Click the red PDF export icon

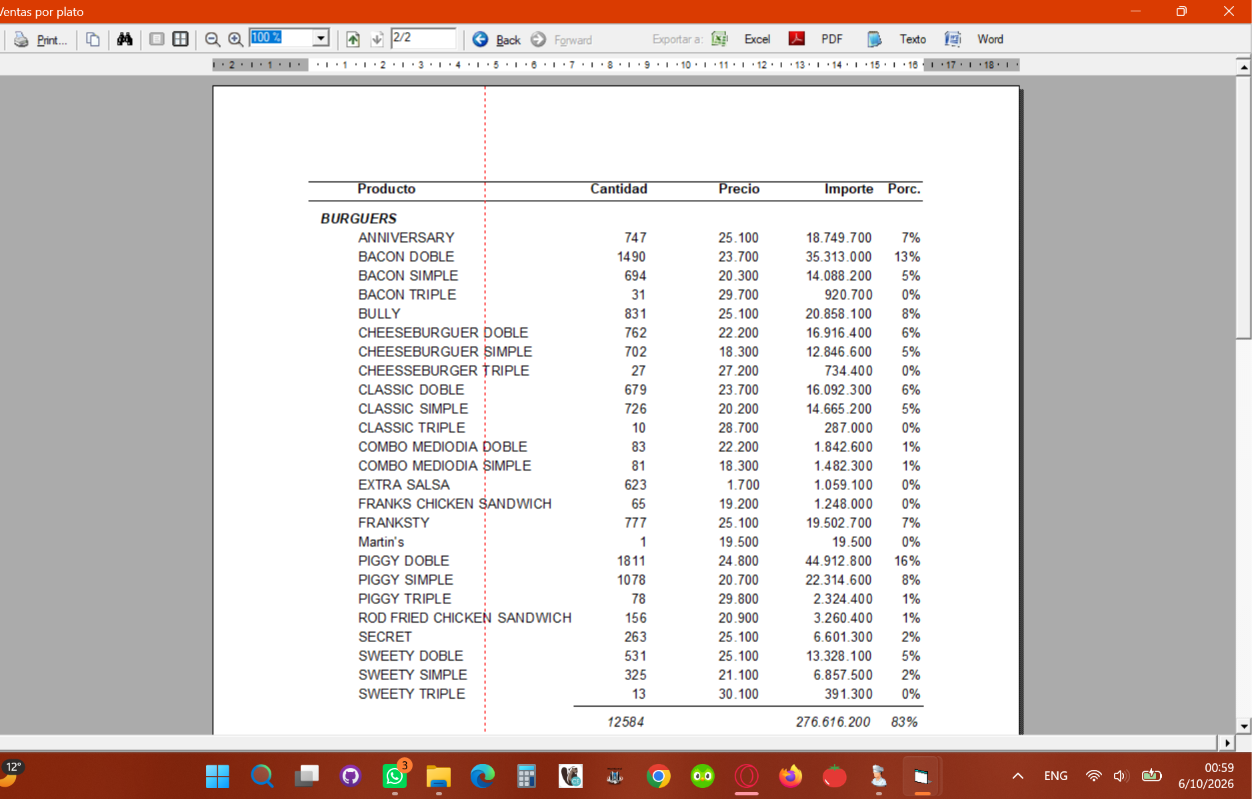pos(797,39)
